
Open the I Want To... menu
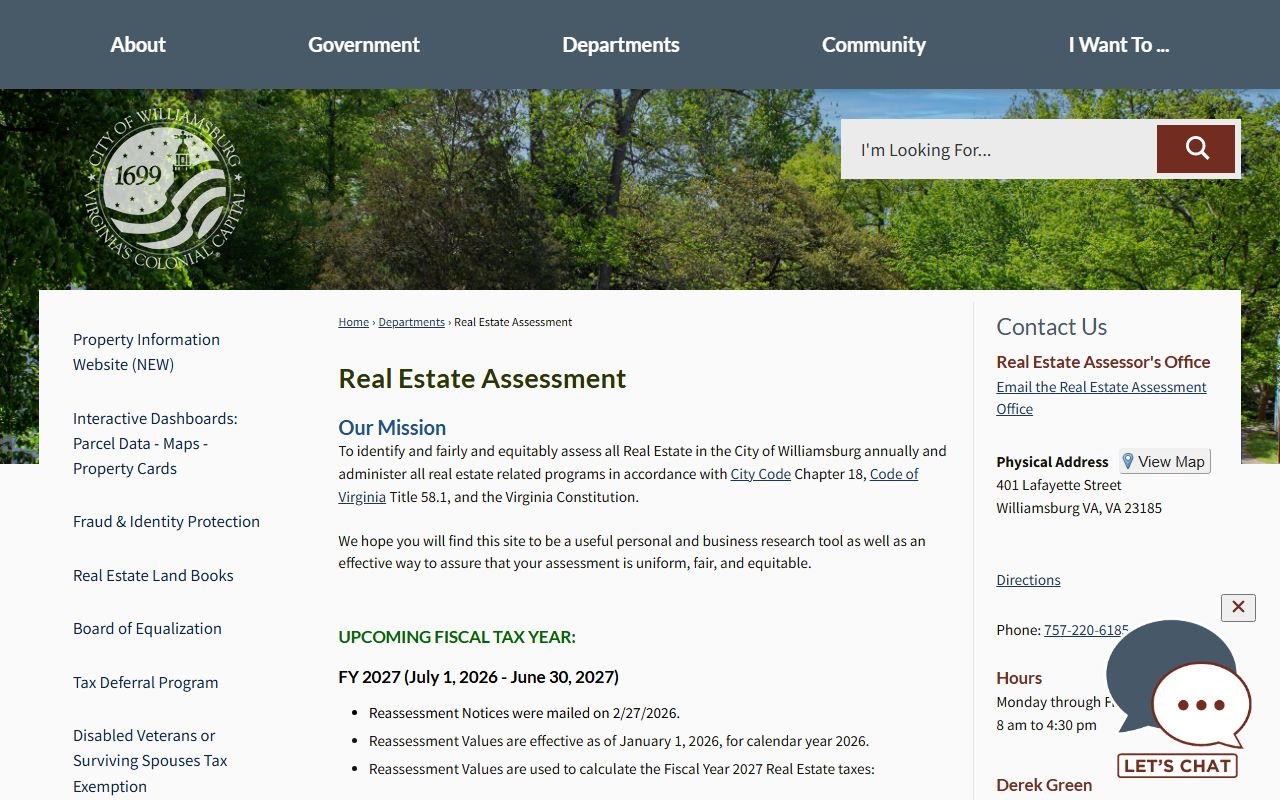[x=1119, y=44]
